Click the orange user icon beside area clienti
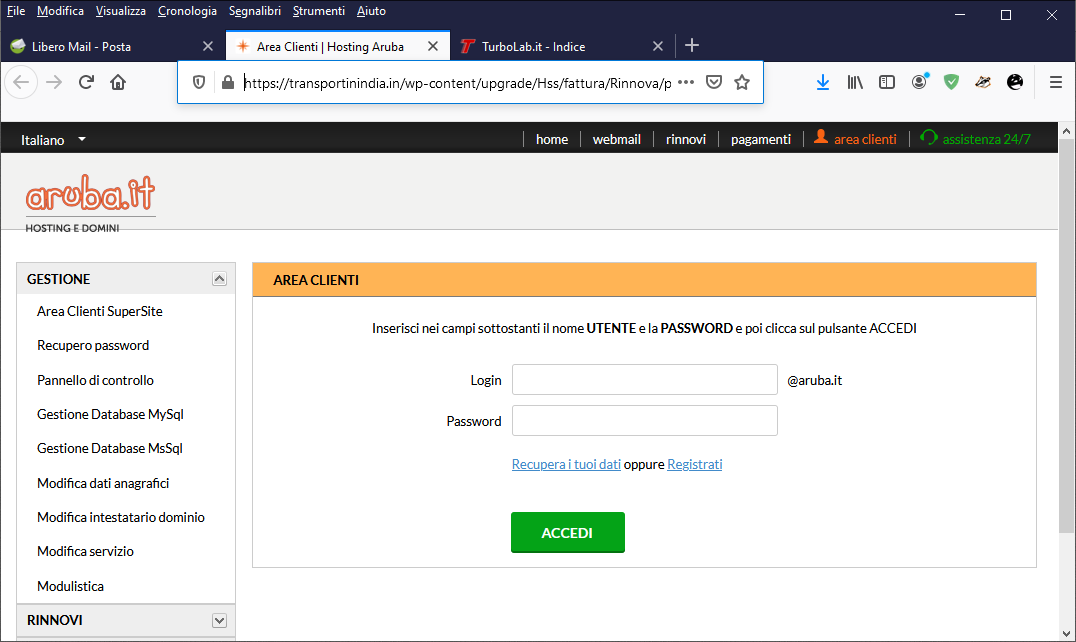The image size is (1076, 642). click(821, 137)
